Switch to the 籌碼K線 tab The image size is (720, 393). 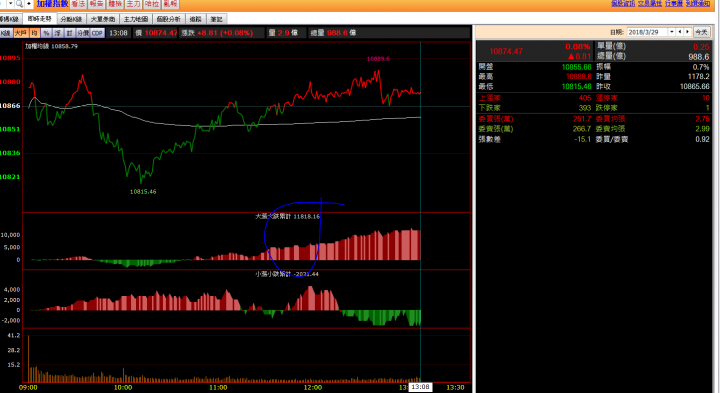tap(10, 19)
